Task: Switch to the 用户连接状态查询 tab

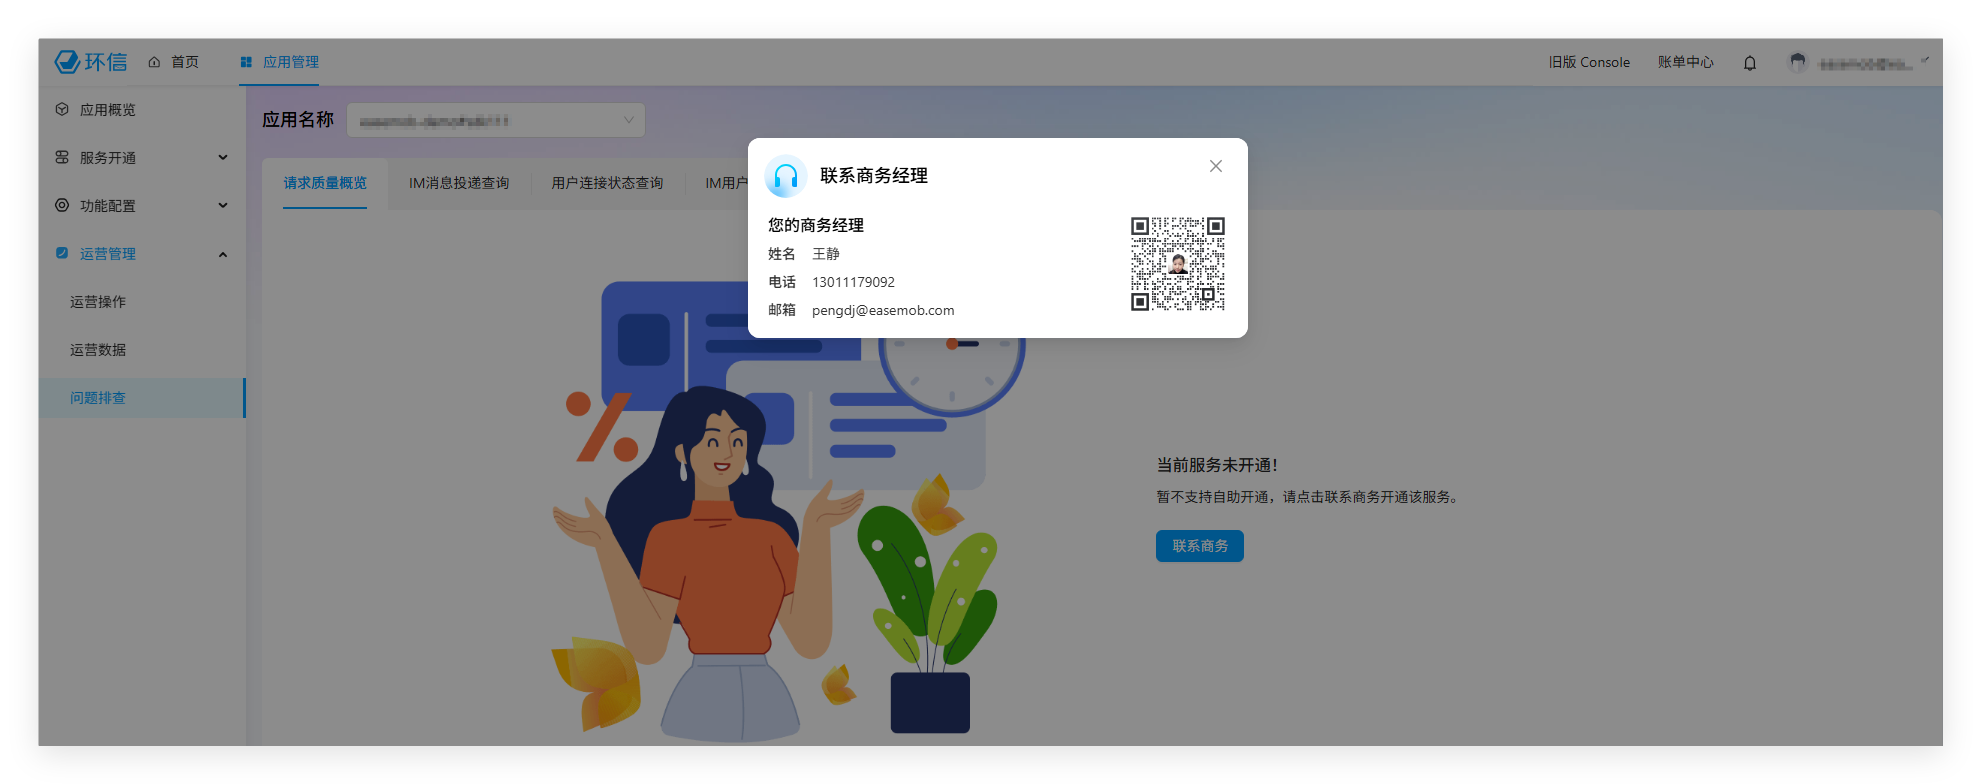Action: coord(607,183)
